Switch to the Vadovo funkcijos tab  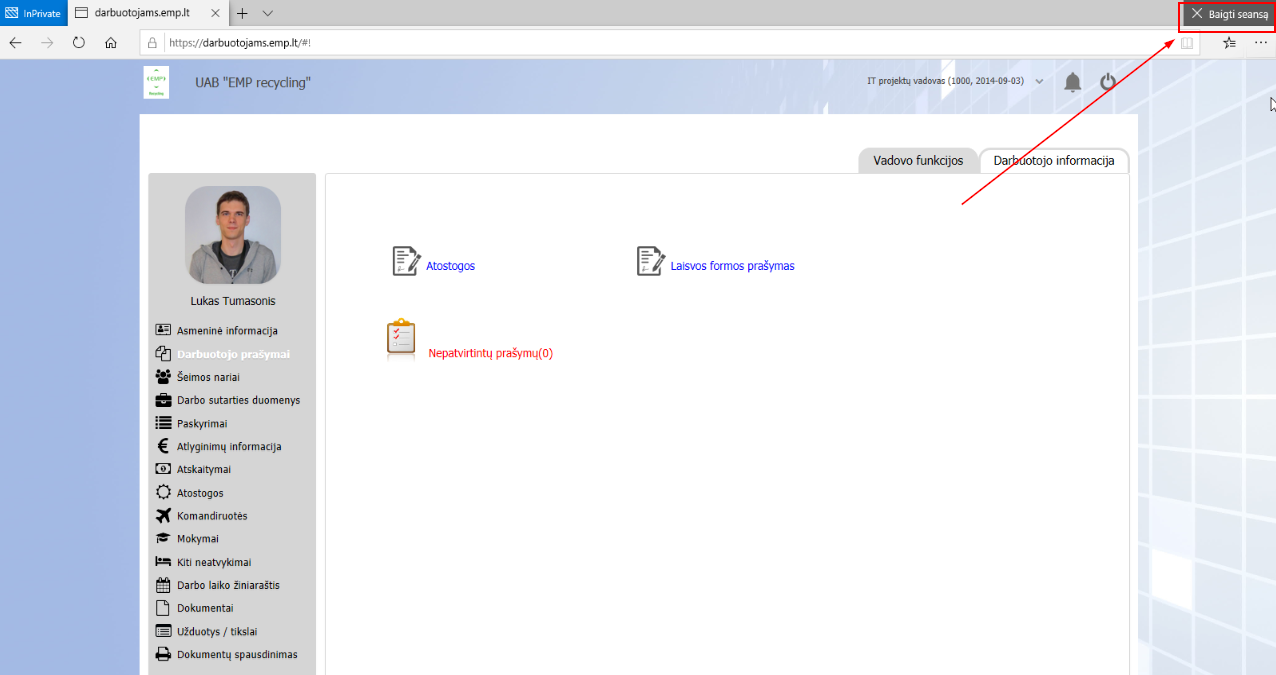[918, 160]
